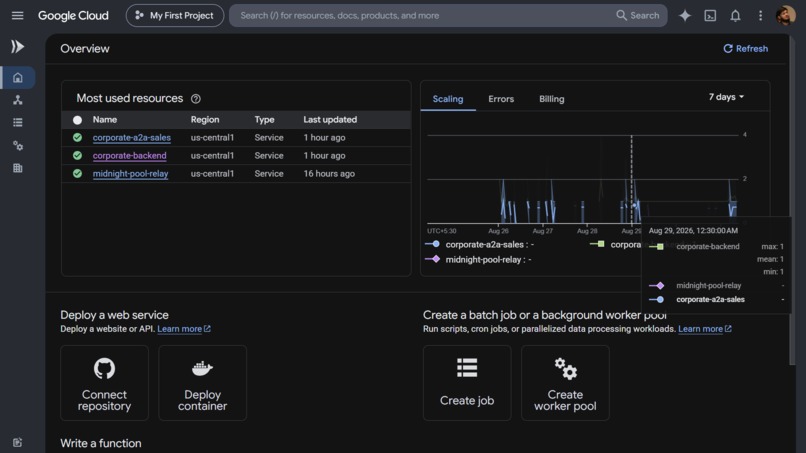This screenshot has width=806, height=453.
Task: Open Learn more link under Deploy a web service
Action: coord(184,329)
